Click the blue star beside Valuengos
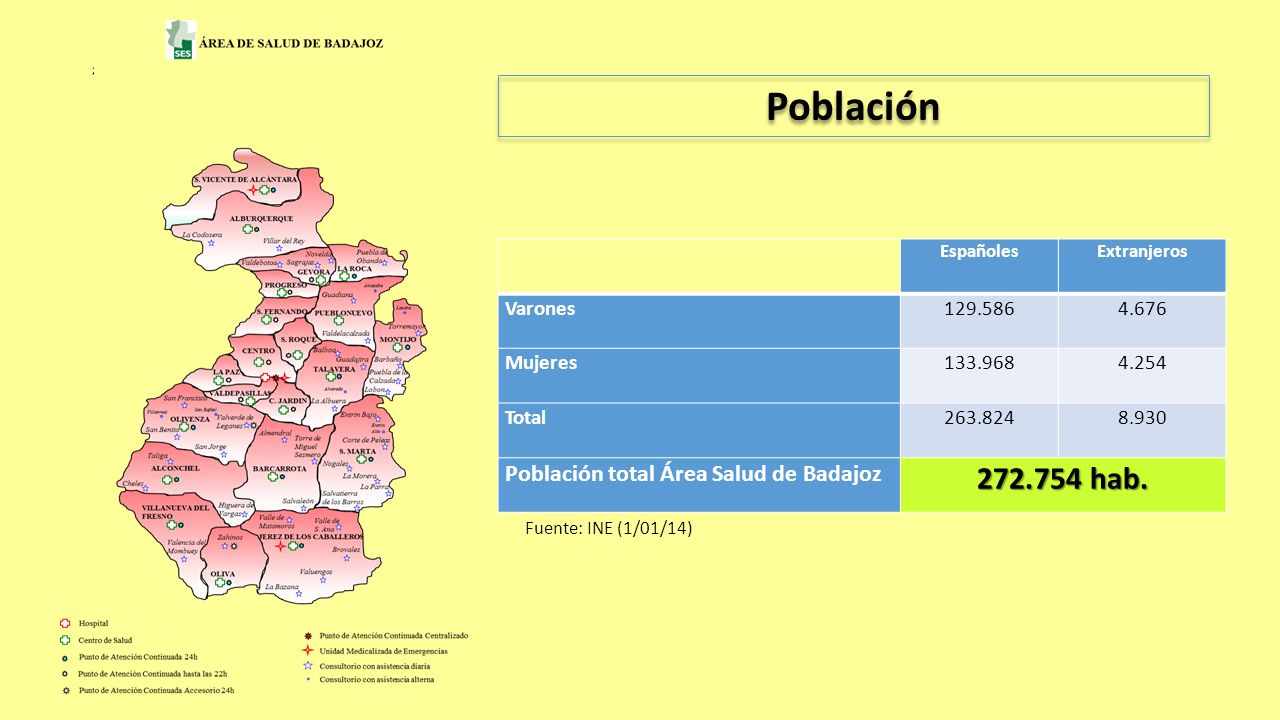Viewport: 1280px width, 720px height. [322, 581]
